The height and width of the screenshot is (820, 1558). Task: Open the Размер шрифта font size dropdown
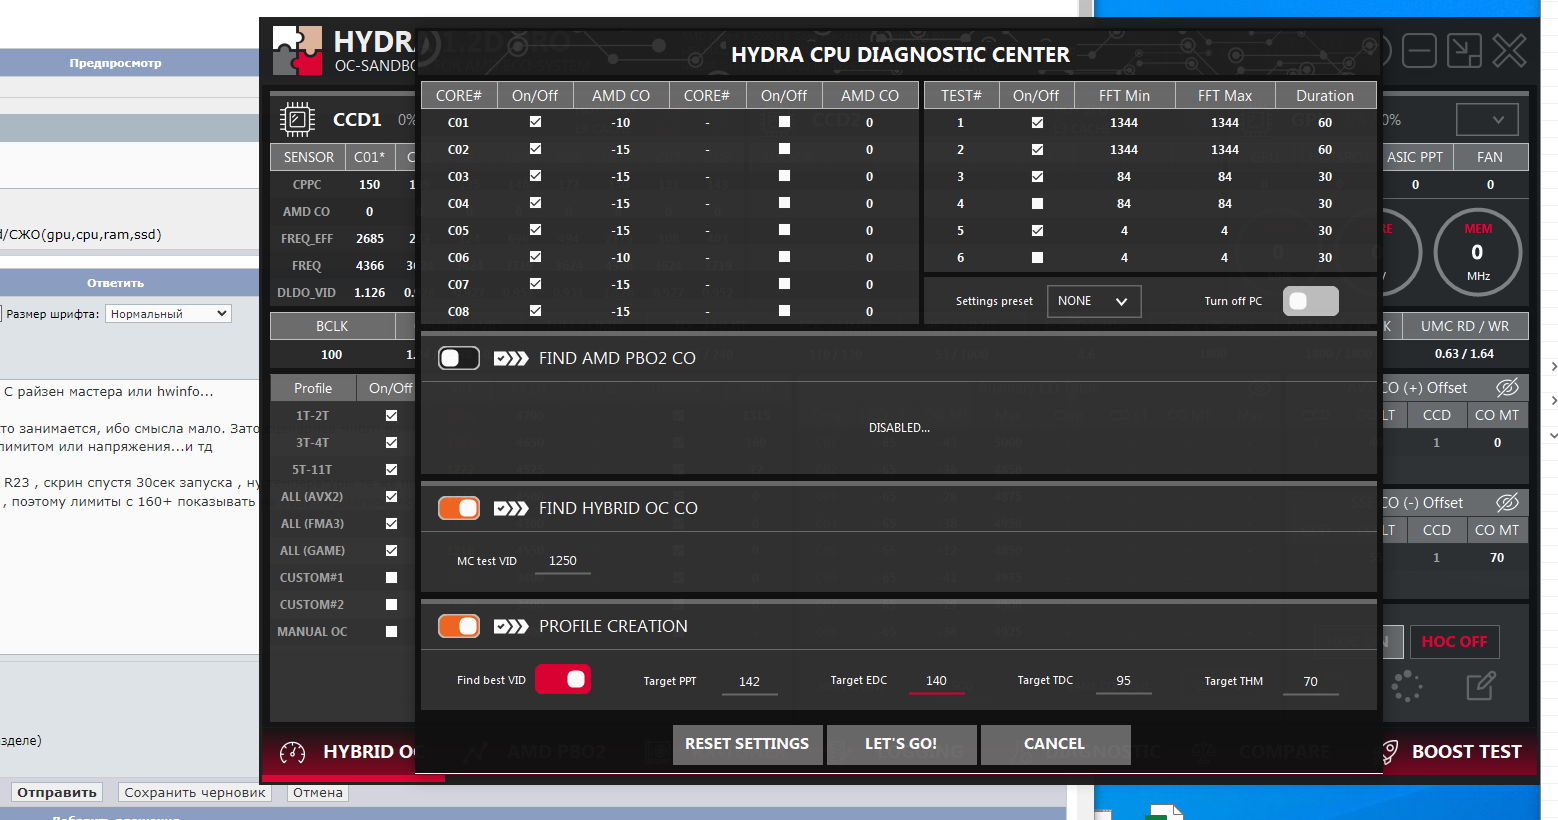tap(168, 313)
